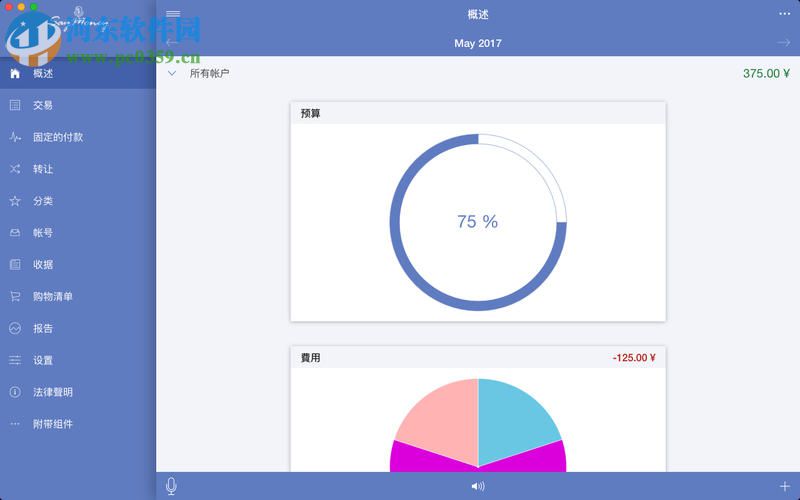Open 购物清单 shopping list label

coord(53,296)
